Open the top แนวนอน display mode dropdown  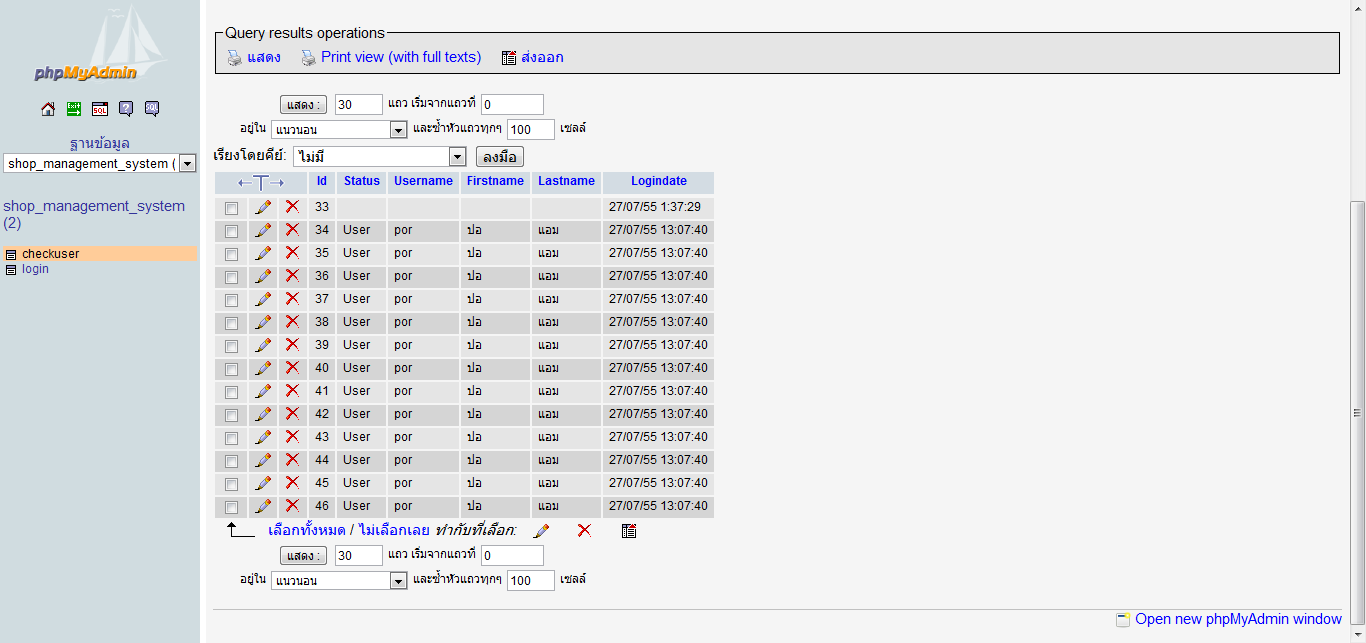click(398, 130)
